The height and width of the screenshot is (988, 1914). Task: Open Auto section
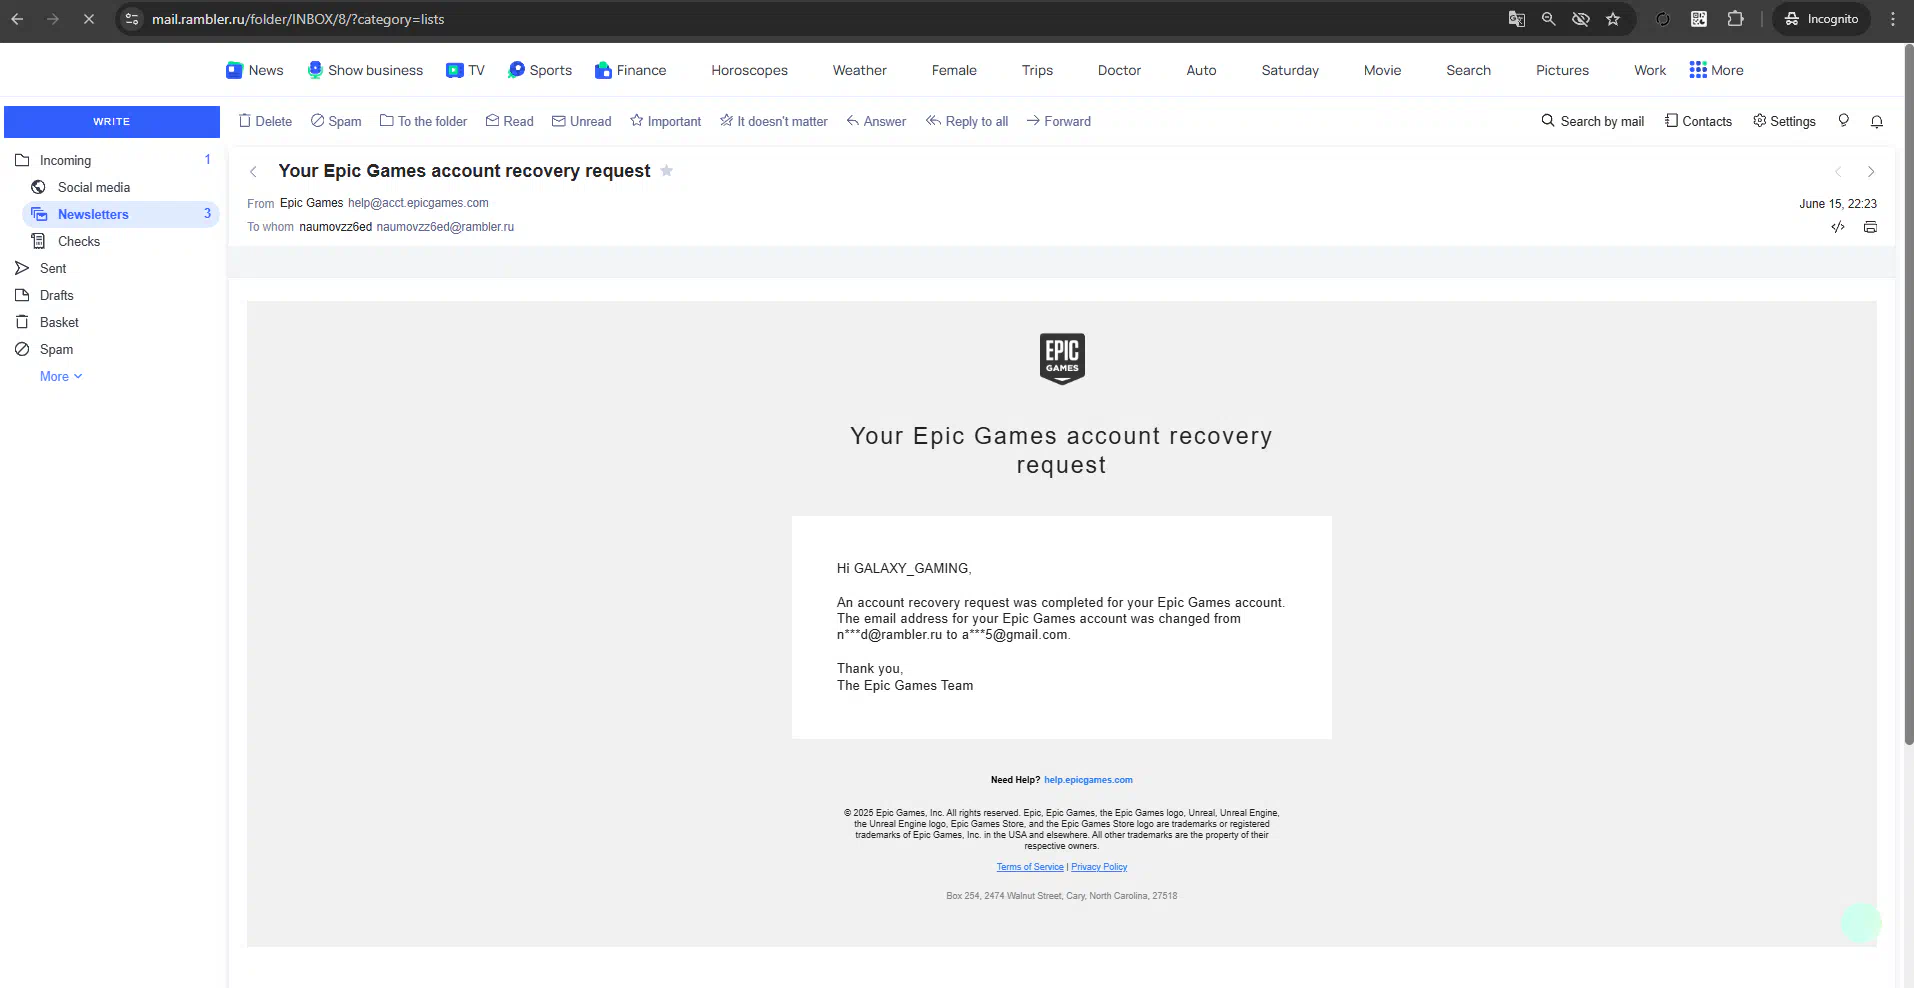(1201, 70)
